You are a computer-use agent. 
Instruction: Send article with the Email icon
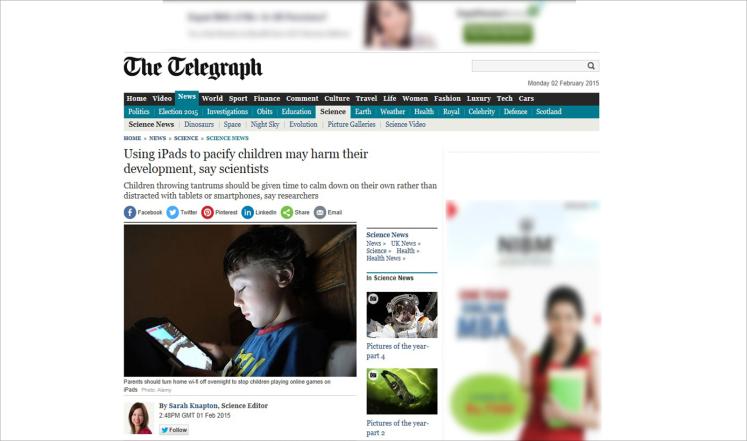click(x=320, y=212)
